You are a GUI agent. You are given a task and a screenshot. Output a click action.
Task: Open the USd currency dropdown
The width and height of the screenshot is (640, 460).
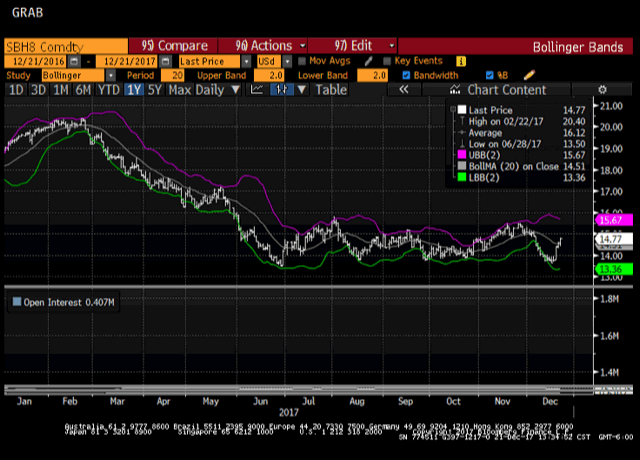287,61
